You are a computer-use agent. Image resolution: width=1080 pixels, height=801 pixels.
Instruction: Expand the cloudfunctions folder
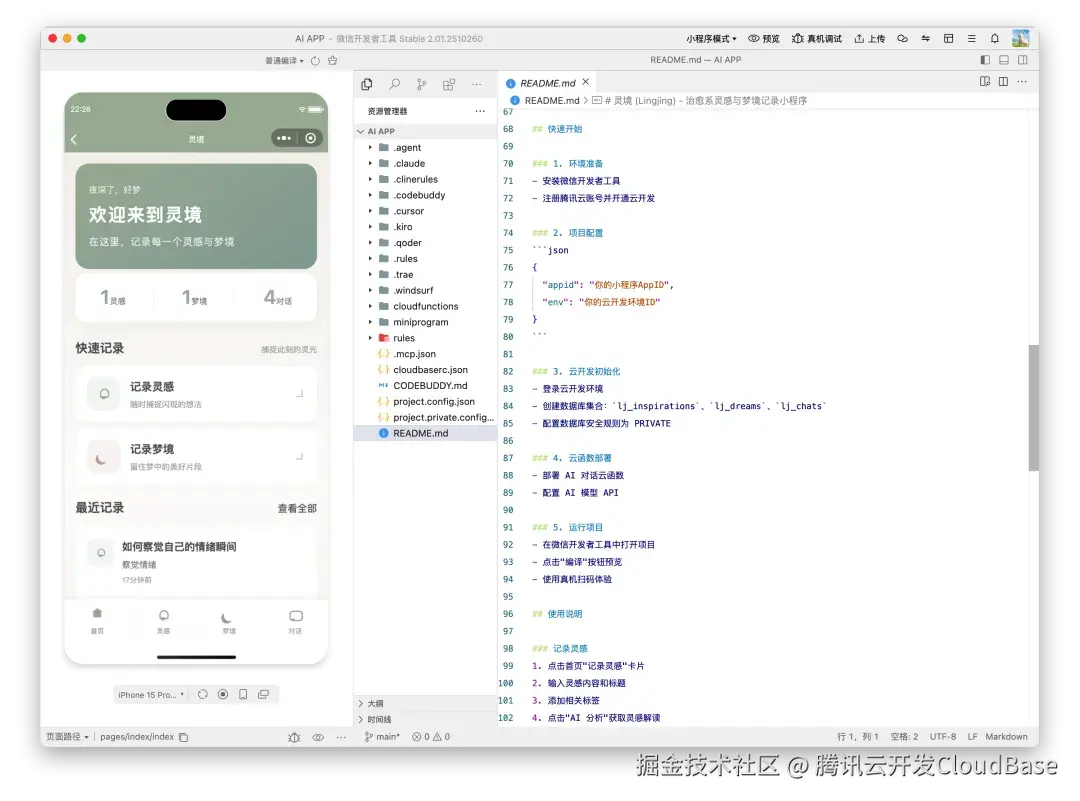point(419,306)
